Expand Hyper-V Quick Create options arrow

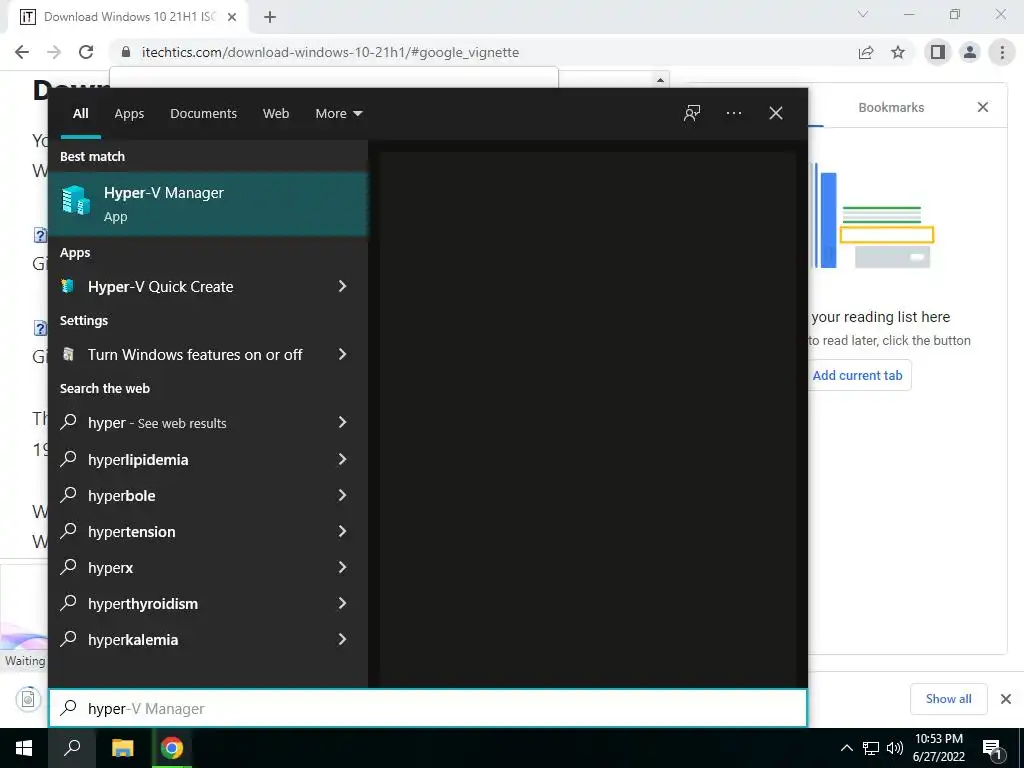point(342,286)
